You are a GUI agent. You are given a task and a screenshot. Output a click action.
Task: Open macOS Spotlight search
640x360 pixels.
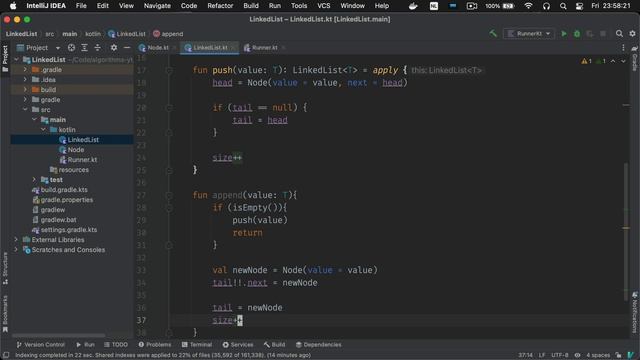coord(563,6)
